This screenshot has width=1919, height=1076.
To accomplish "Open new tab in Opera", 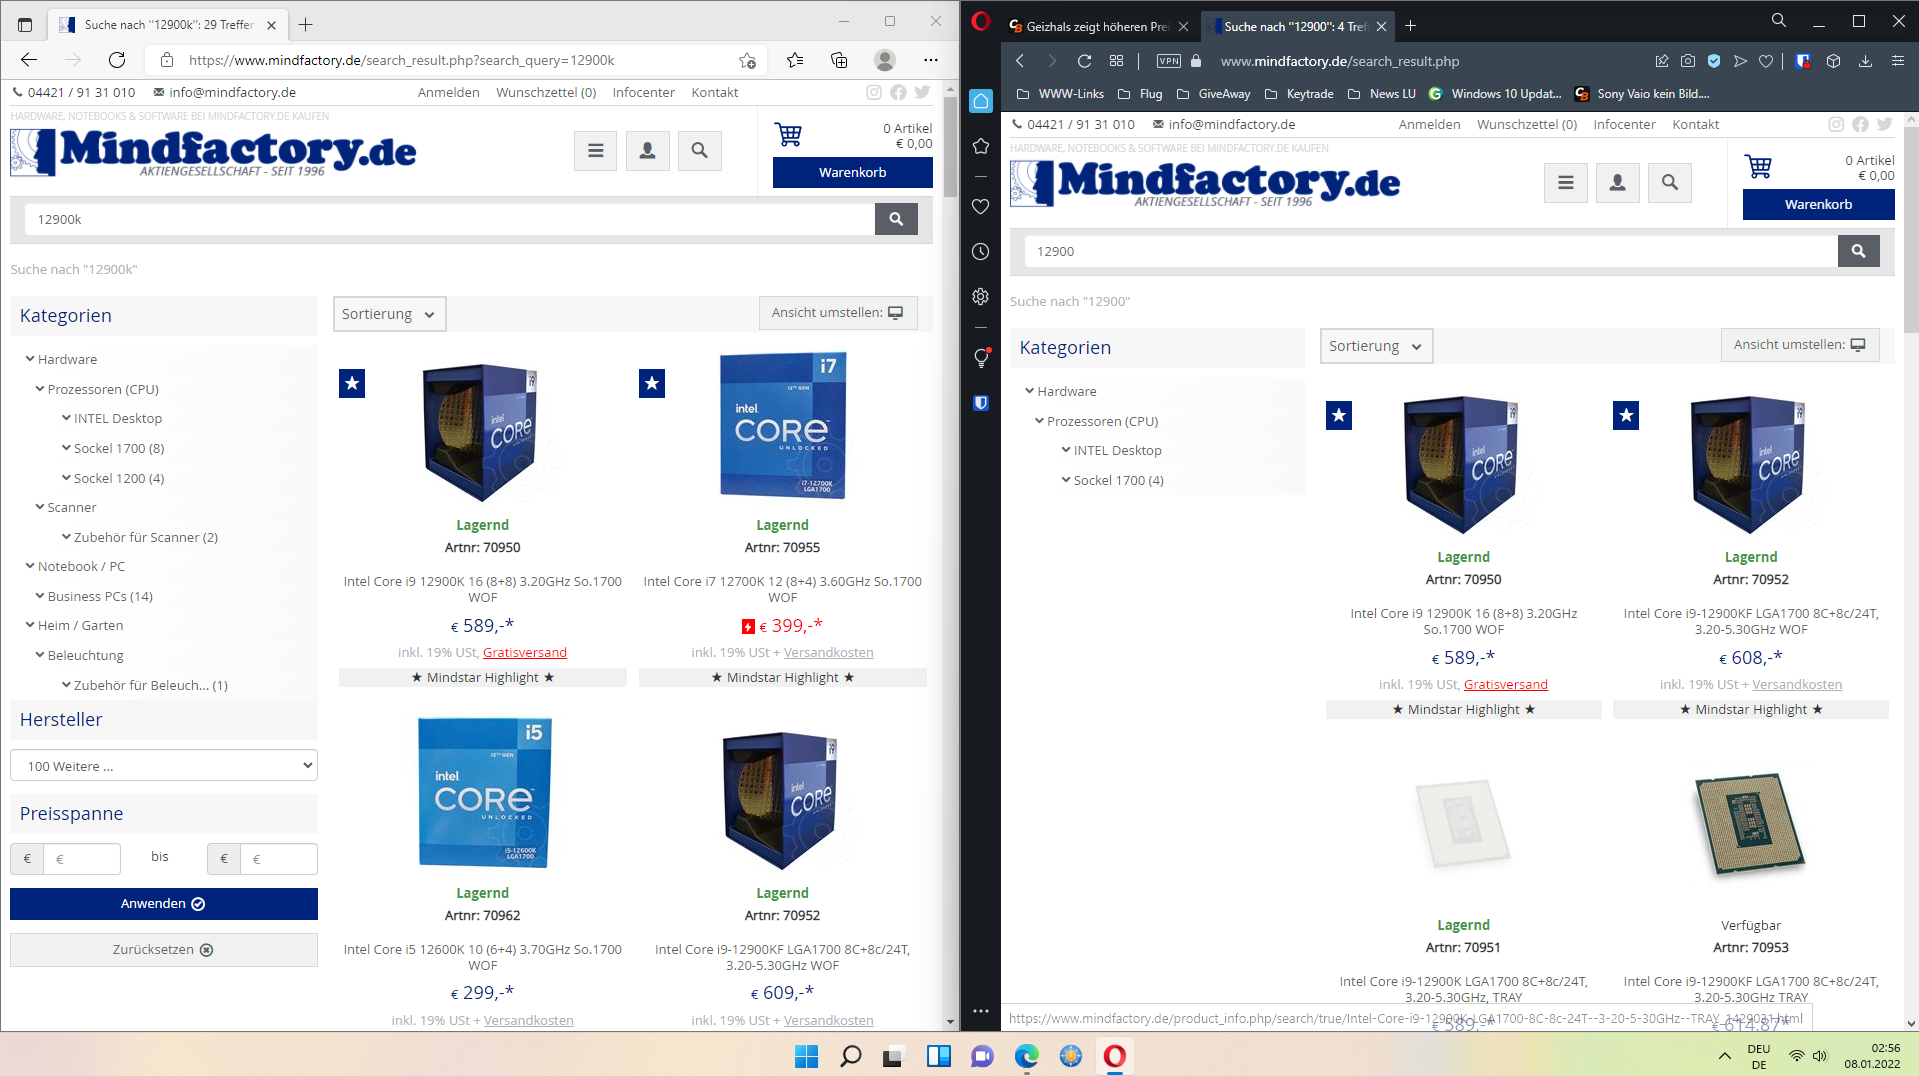I will 1410,26.
